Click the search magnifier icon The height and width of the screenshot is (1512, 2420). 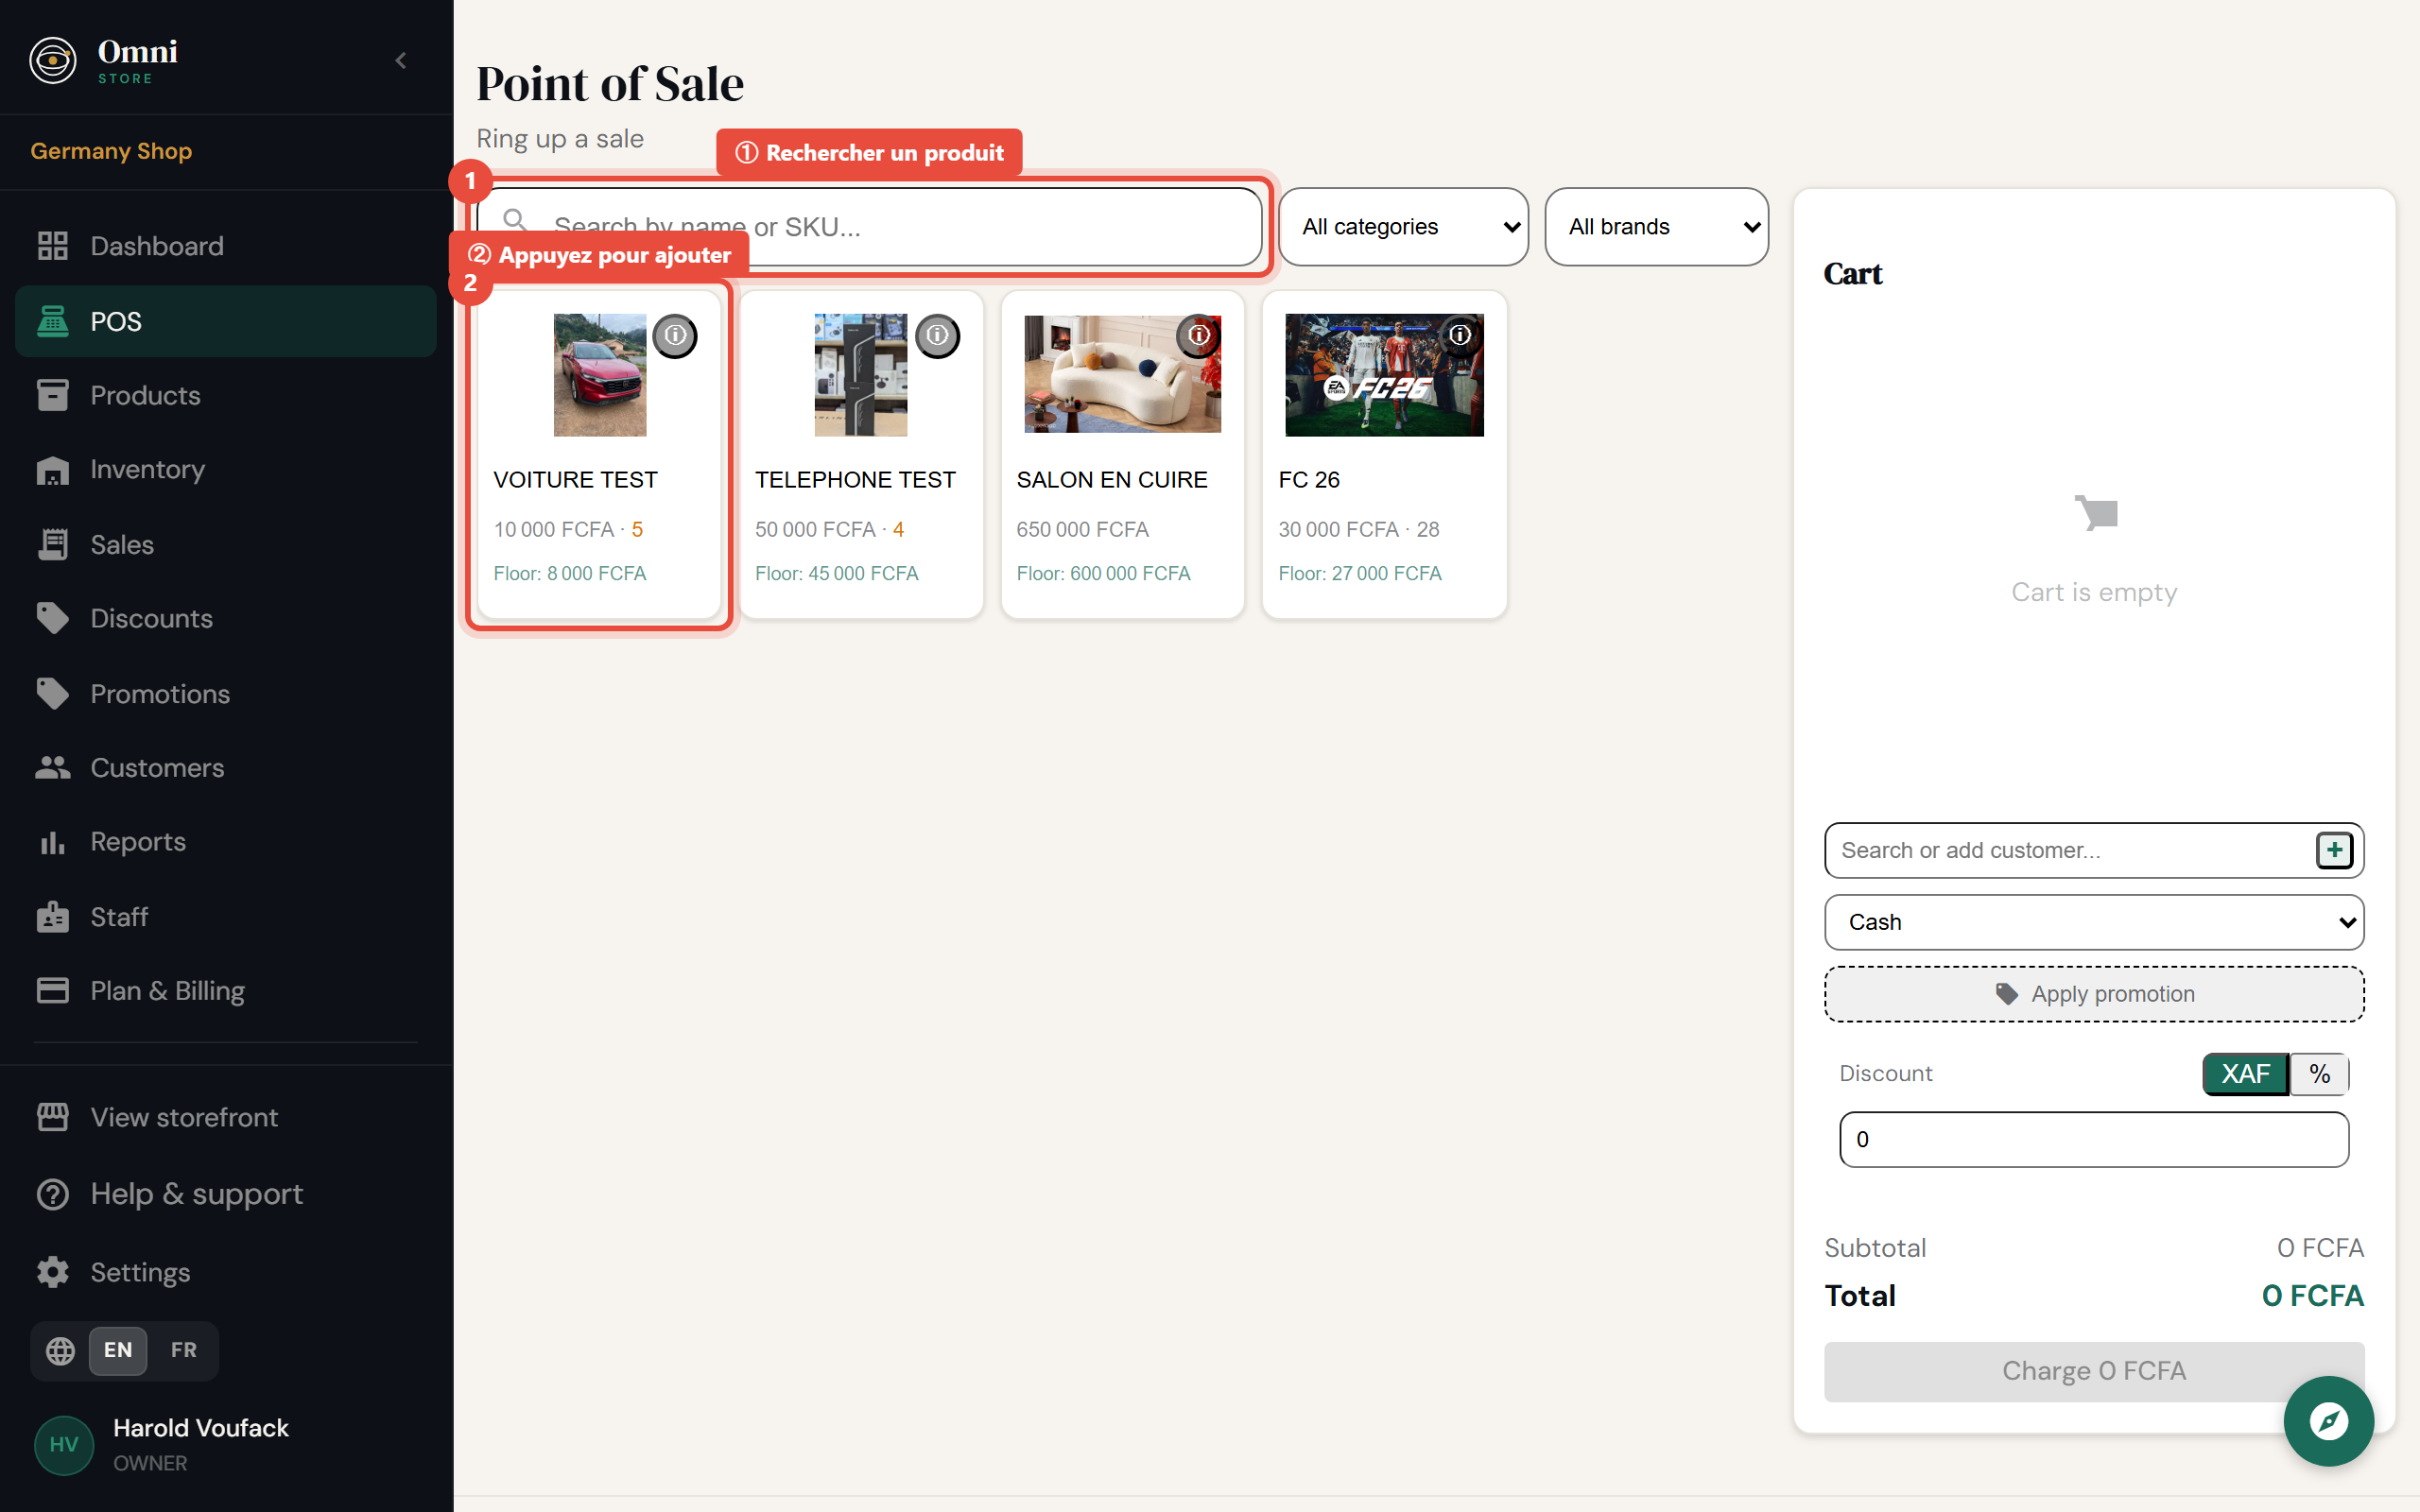pos(514,220)
